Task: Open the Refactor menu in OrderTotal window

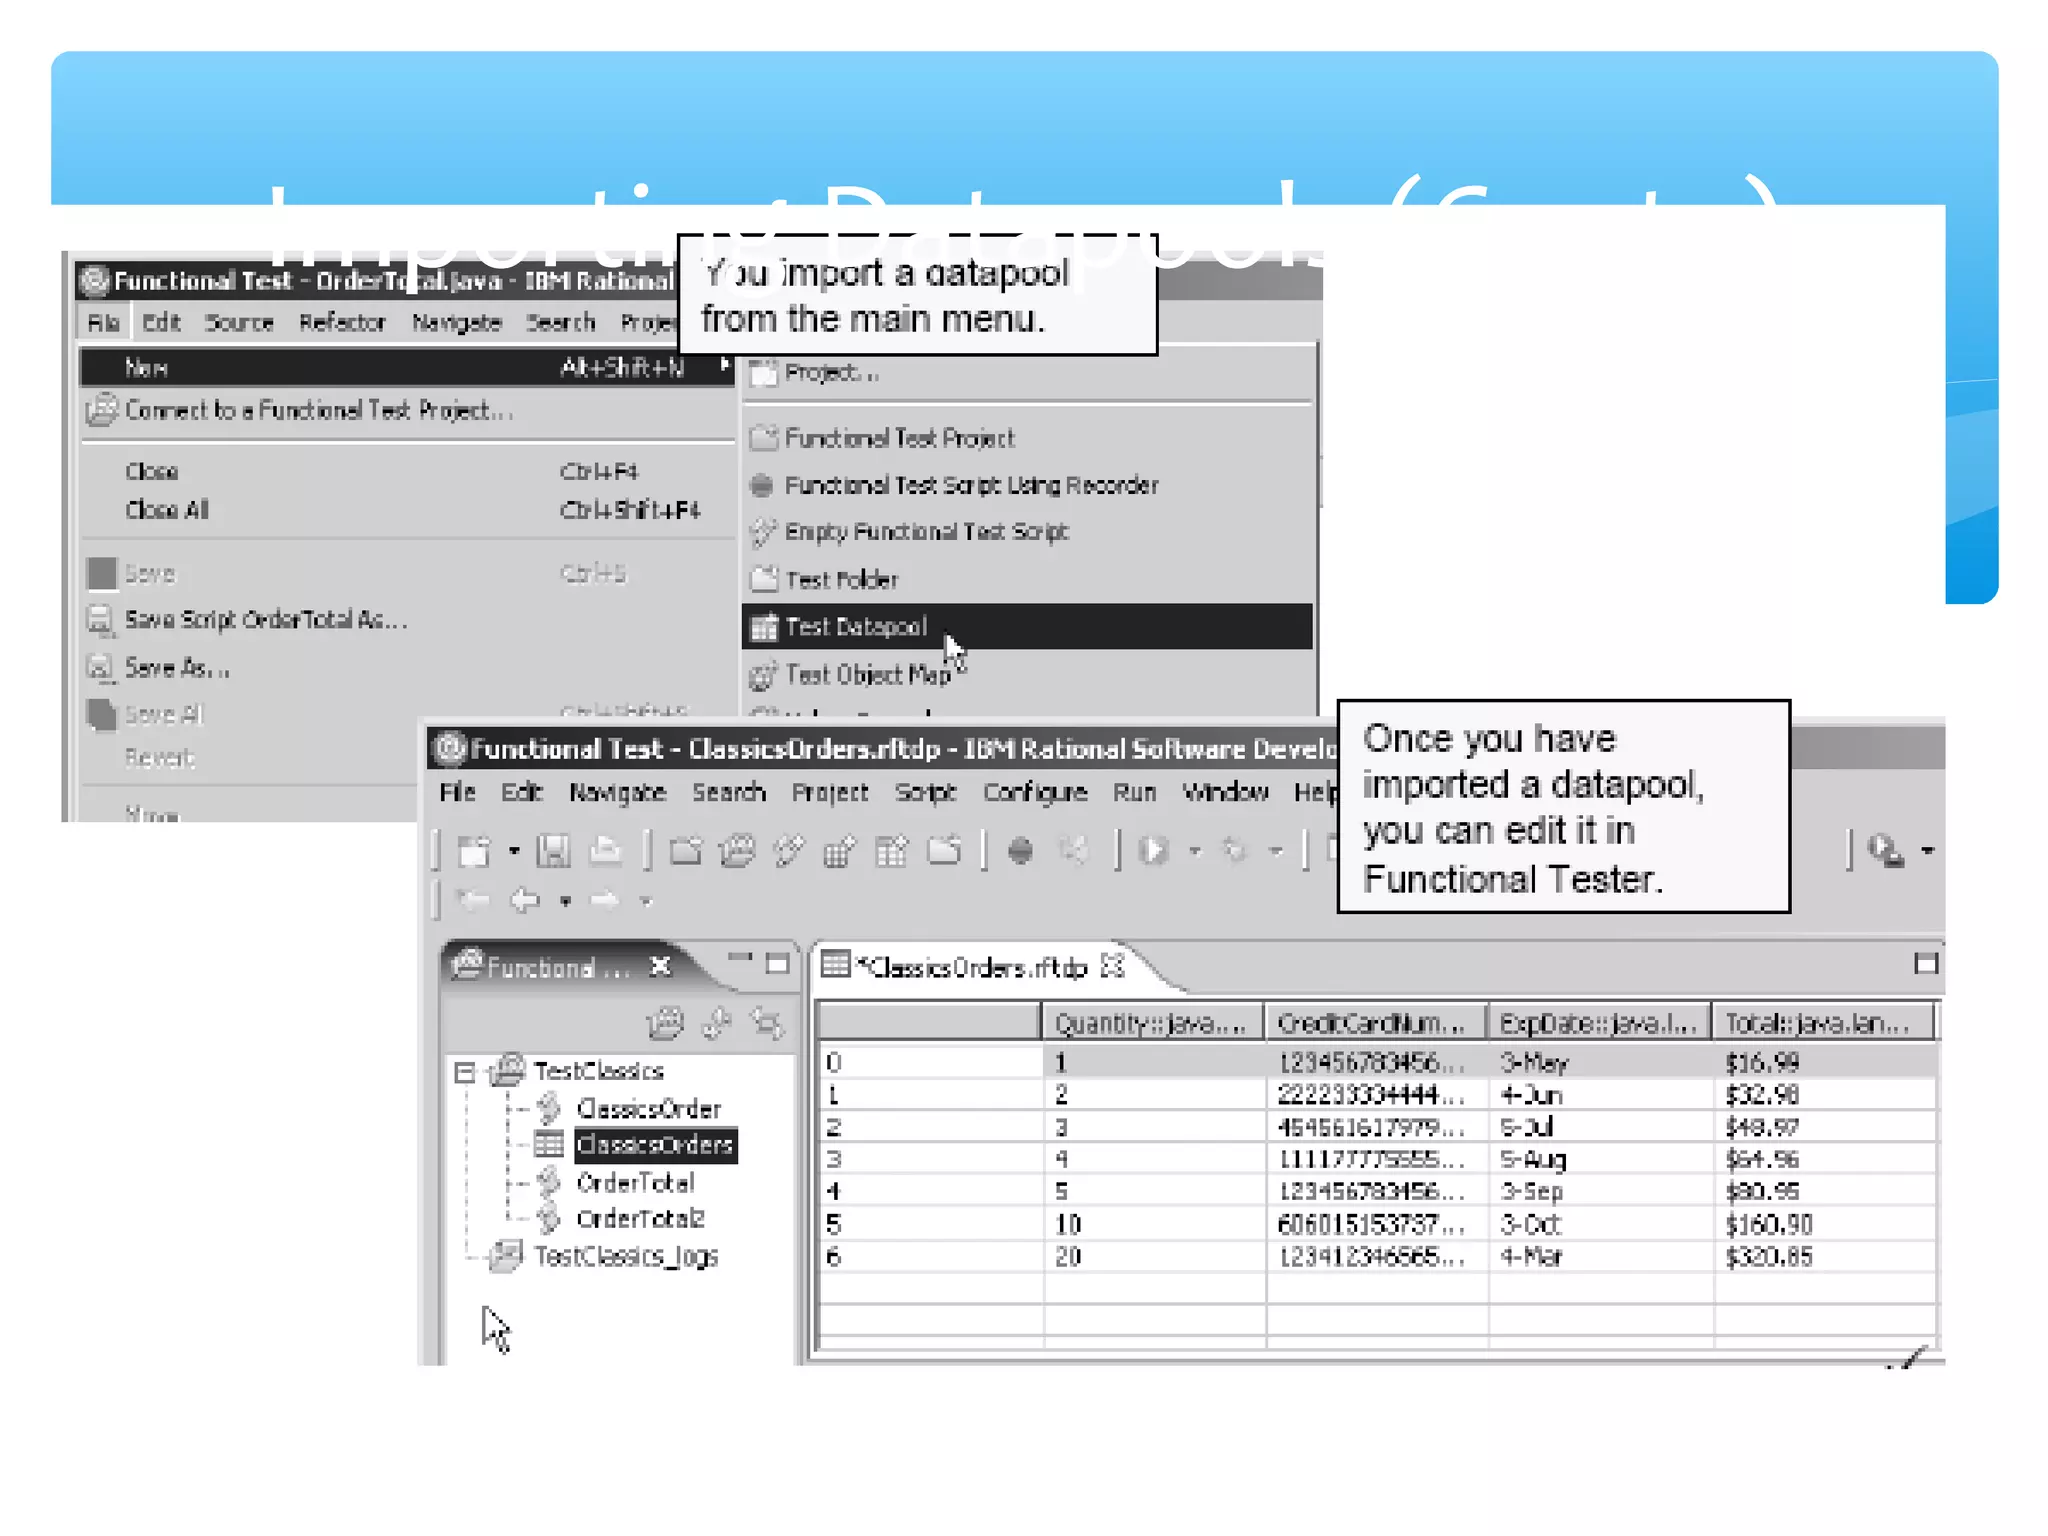Action: point(342,322)
